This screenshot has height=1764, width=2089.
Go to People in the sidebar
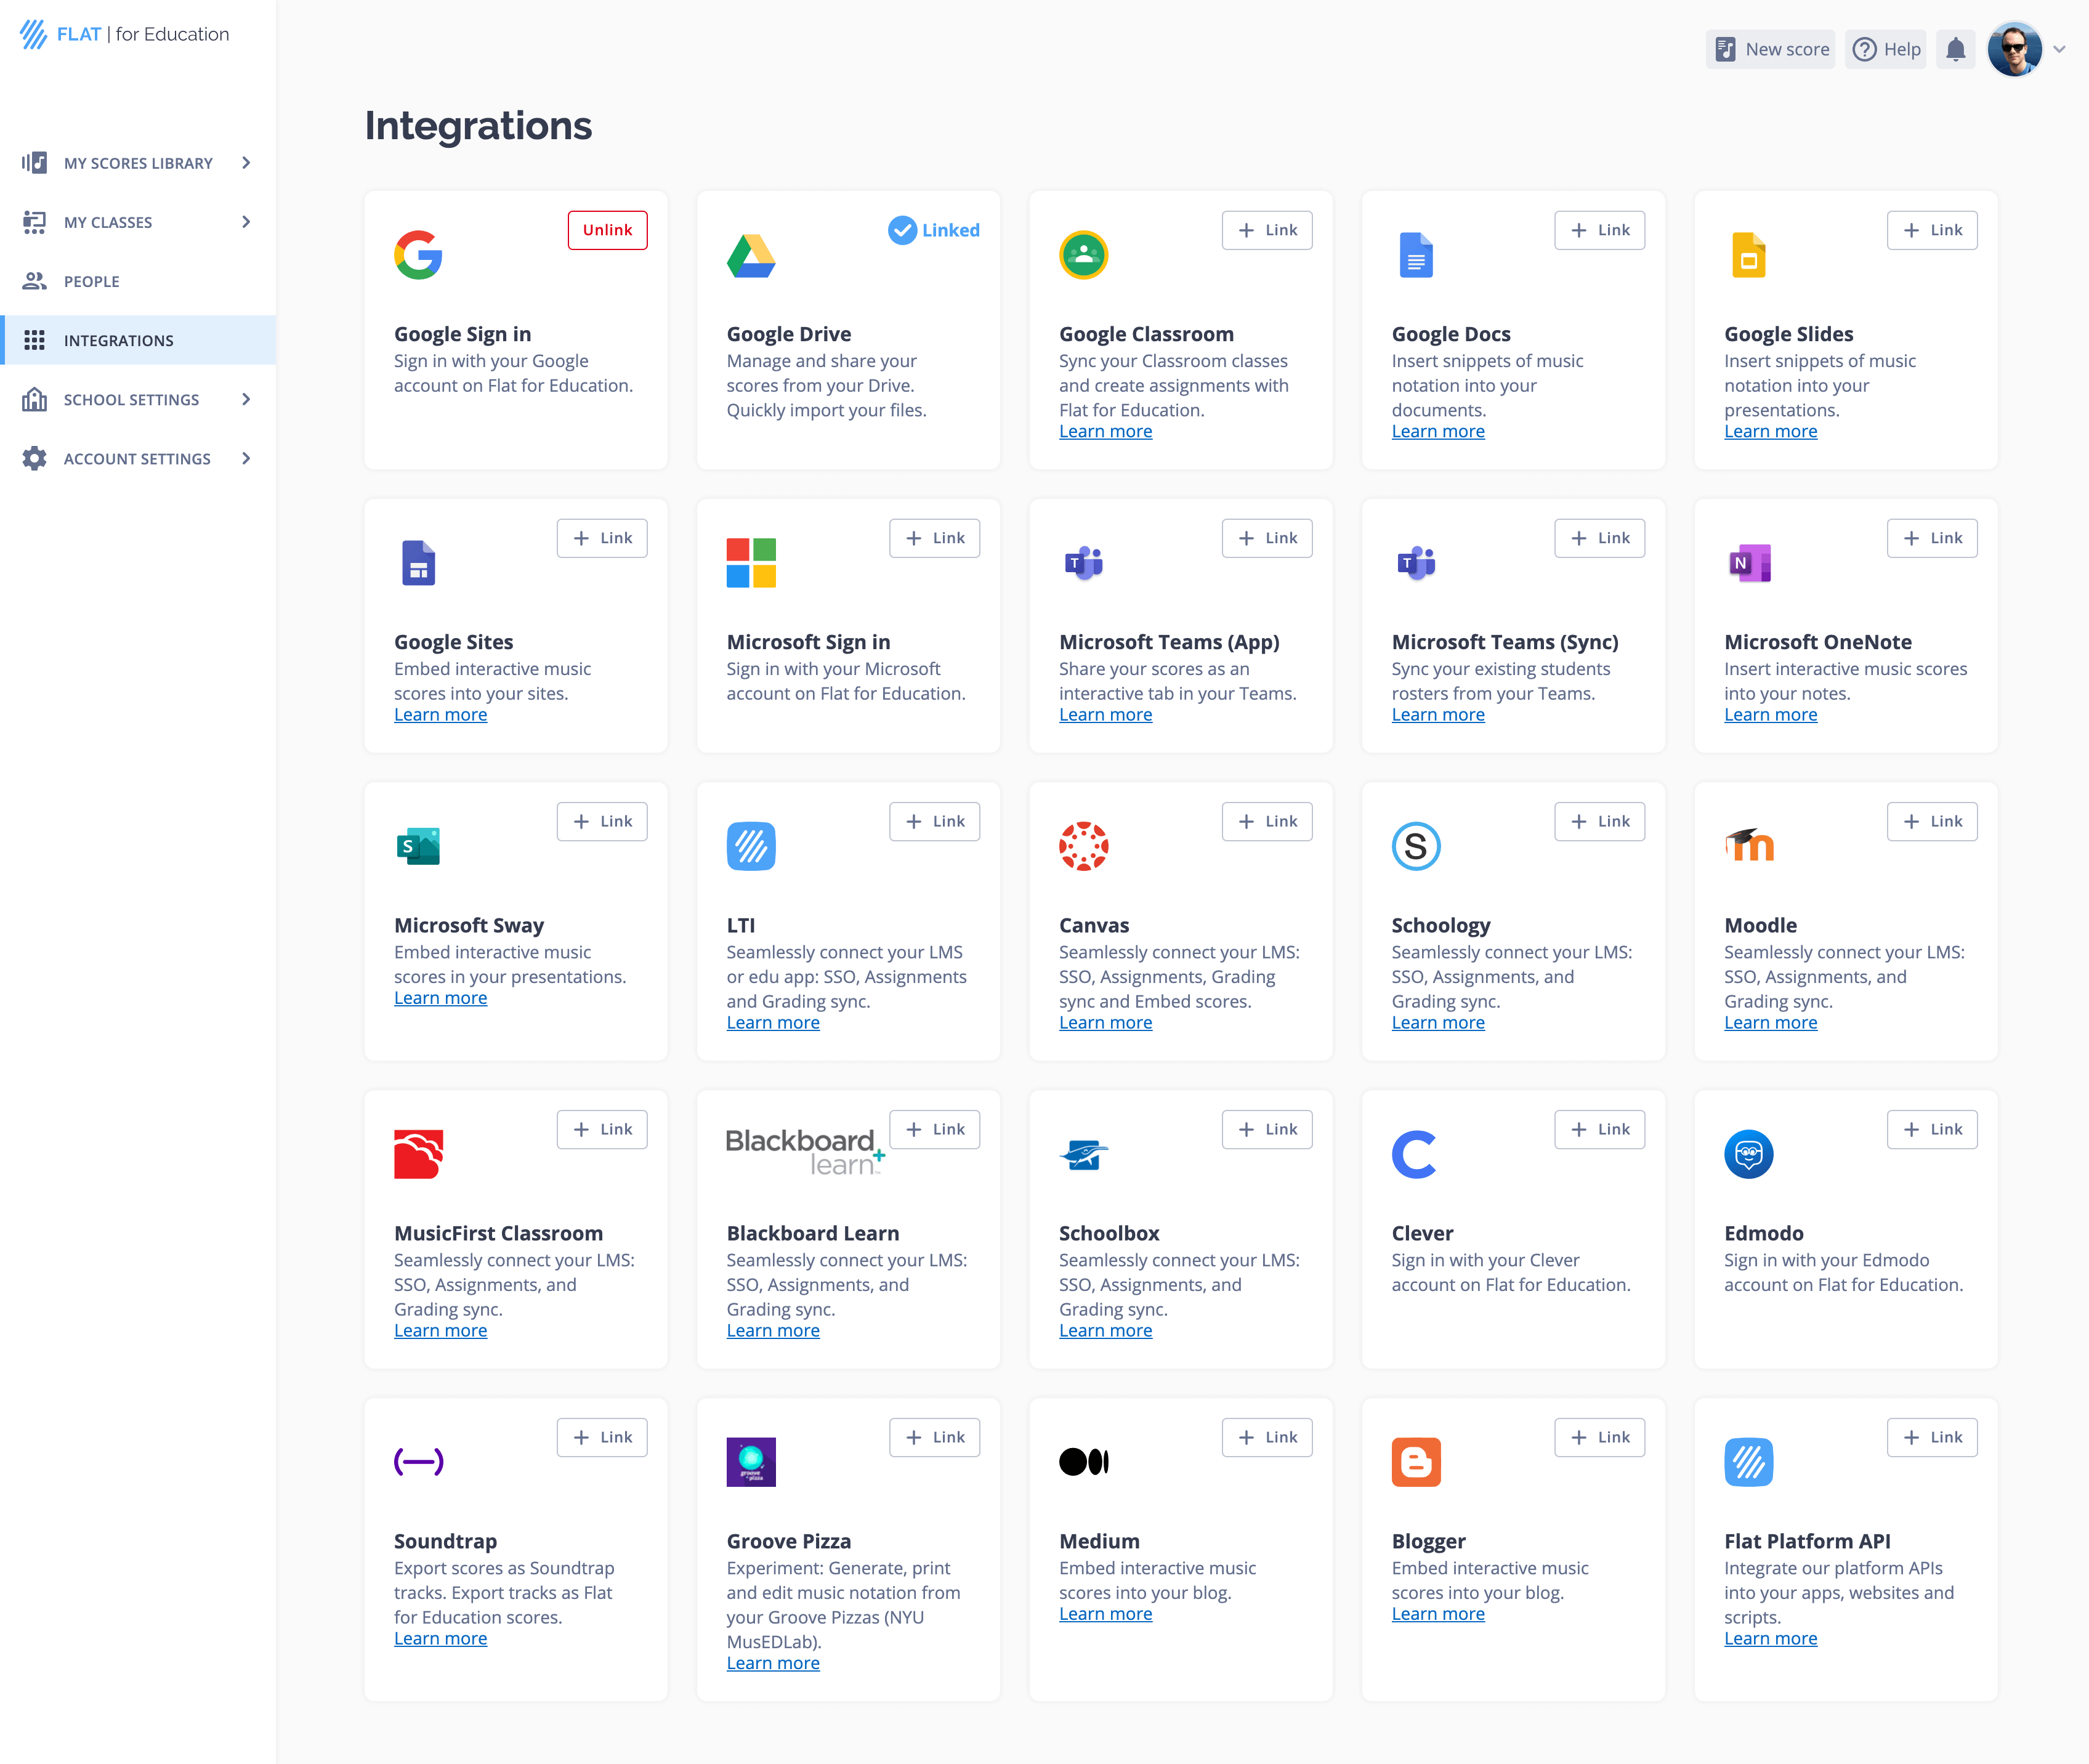[x=138, y=281]
